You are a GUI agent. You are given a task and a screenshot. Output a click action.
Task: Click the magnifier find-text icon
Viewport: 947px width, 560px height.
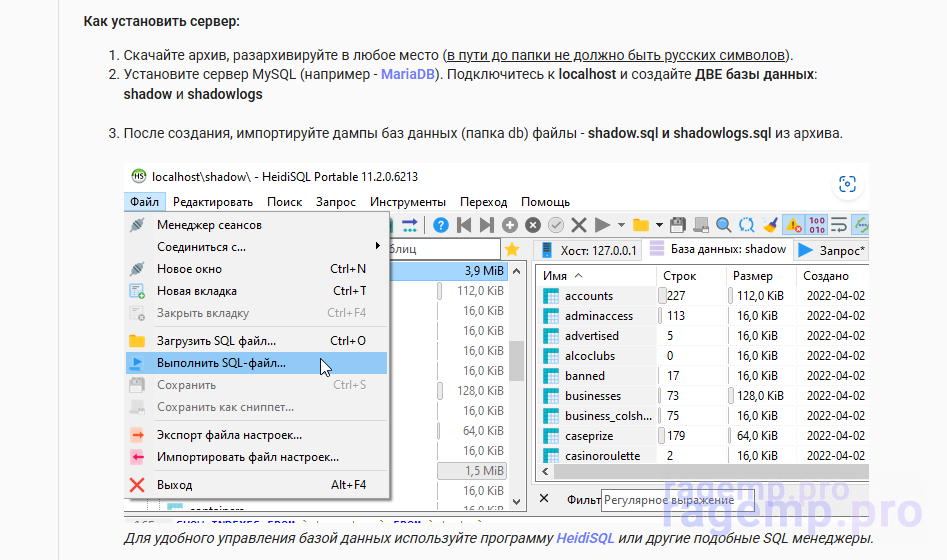(x=724, y=225)
